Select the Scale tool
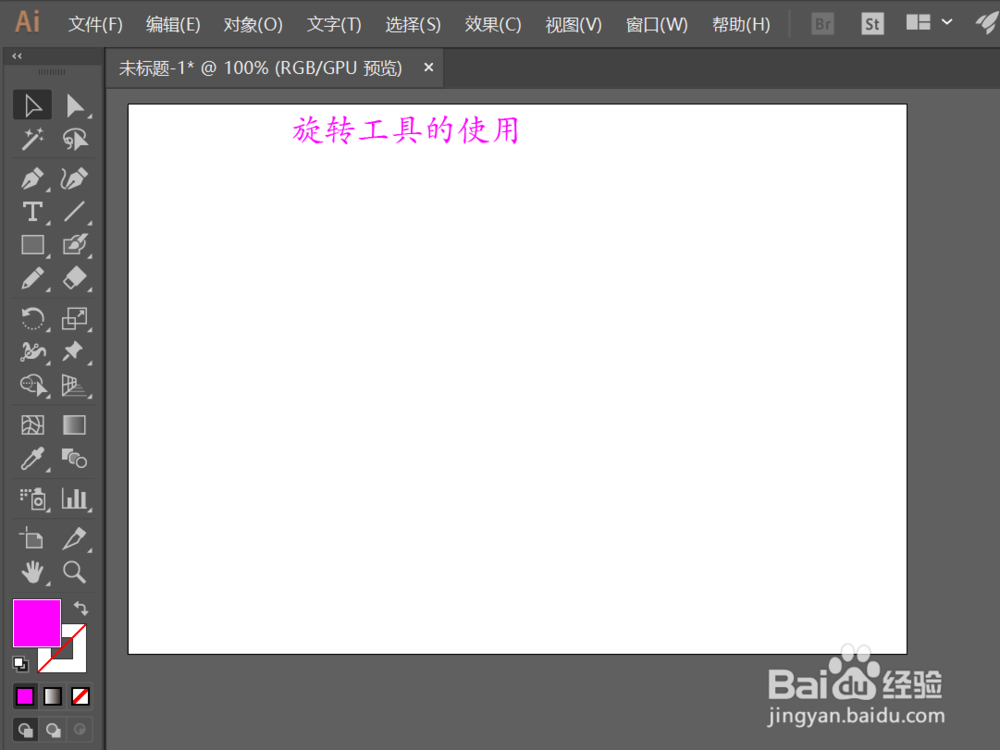This screenshot has height=750, width=1000. [x=75, y=318]
